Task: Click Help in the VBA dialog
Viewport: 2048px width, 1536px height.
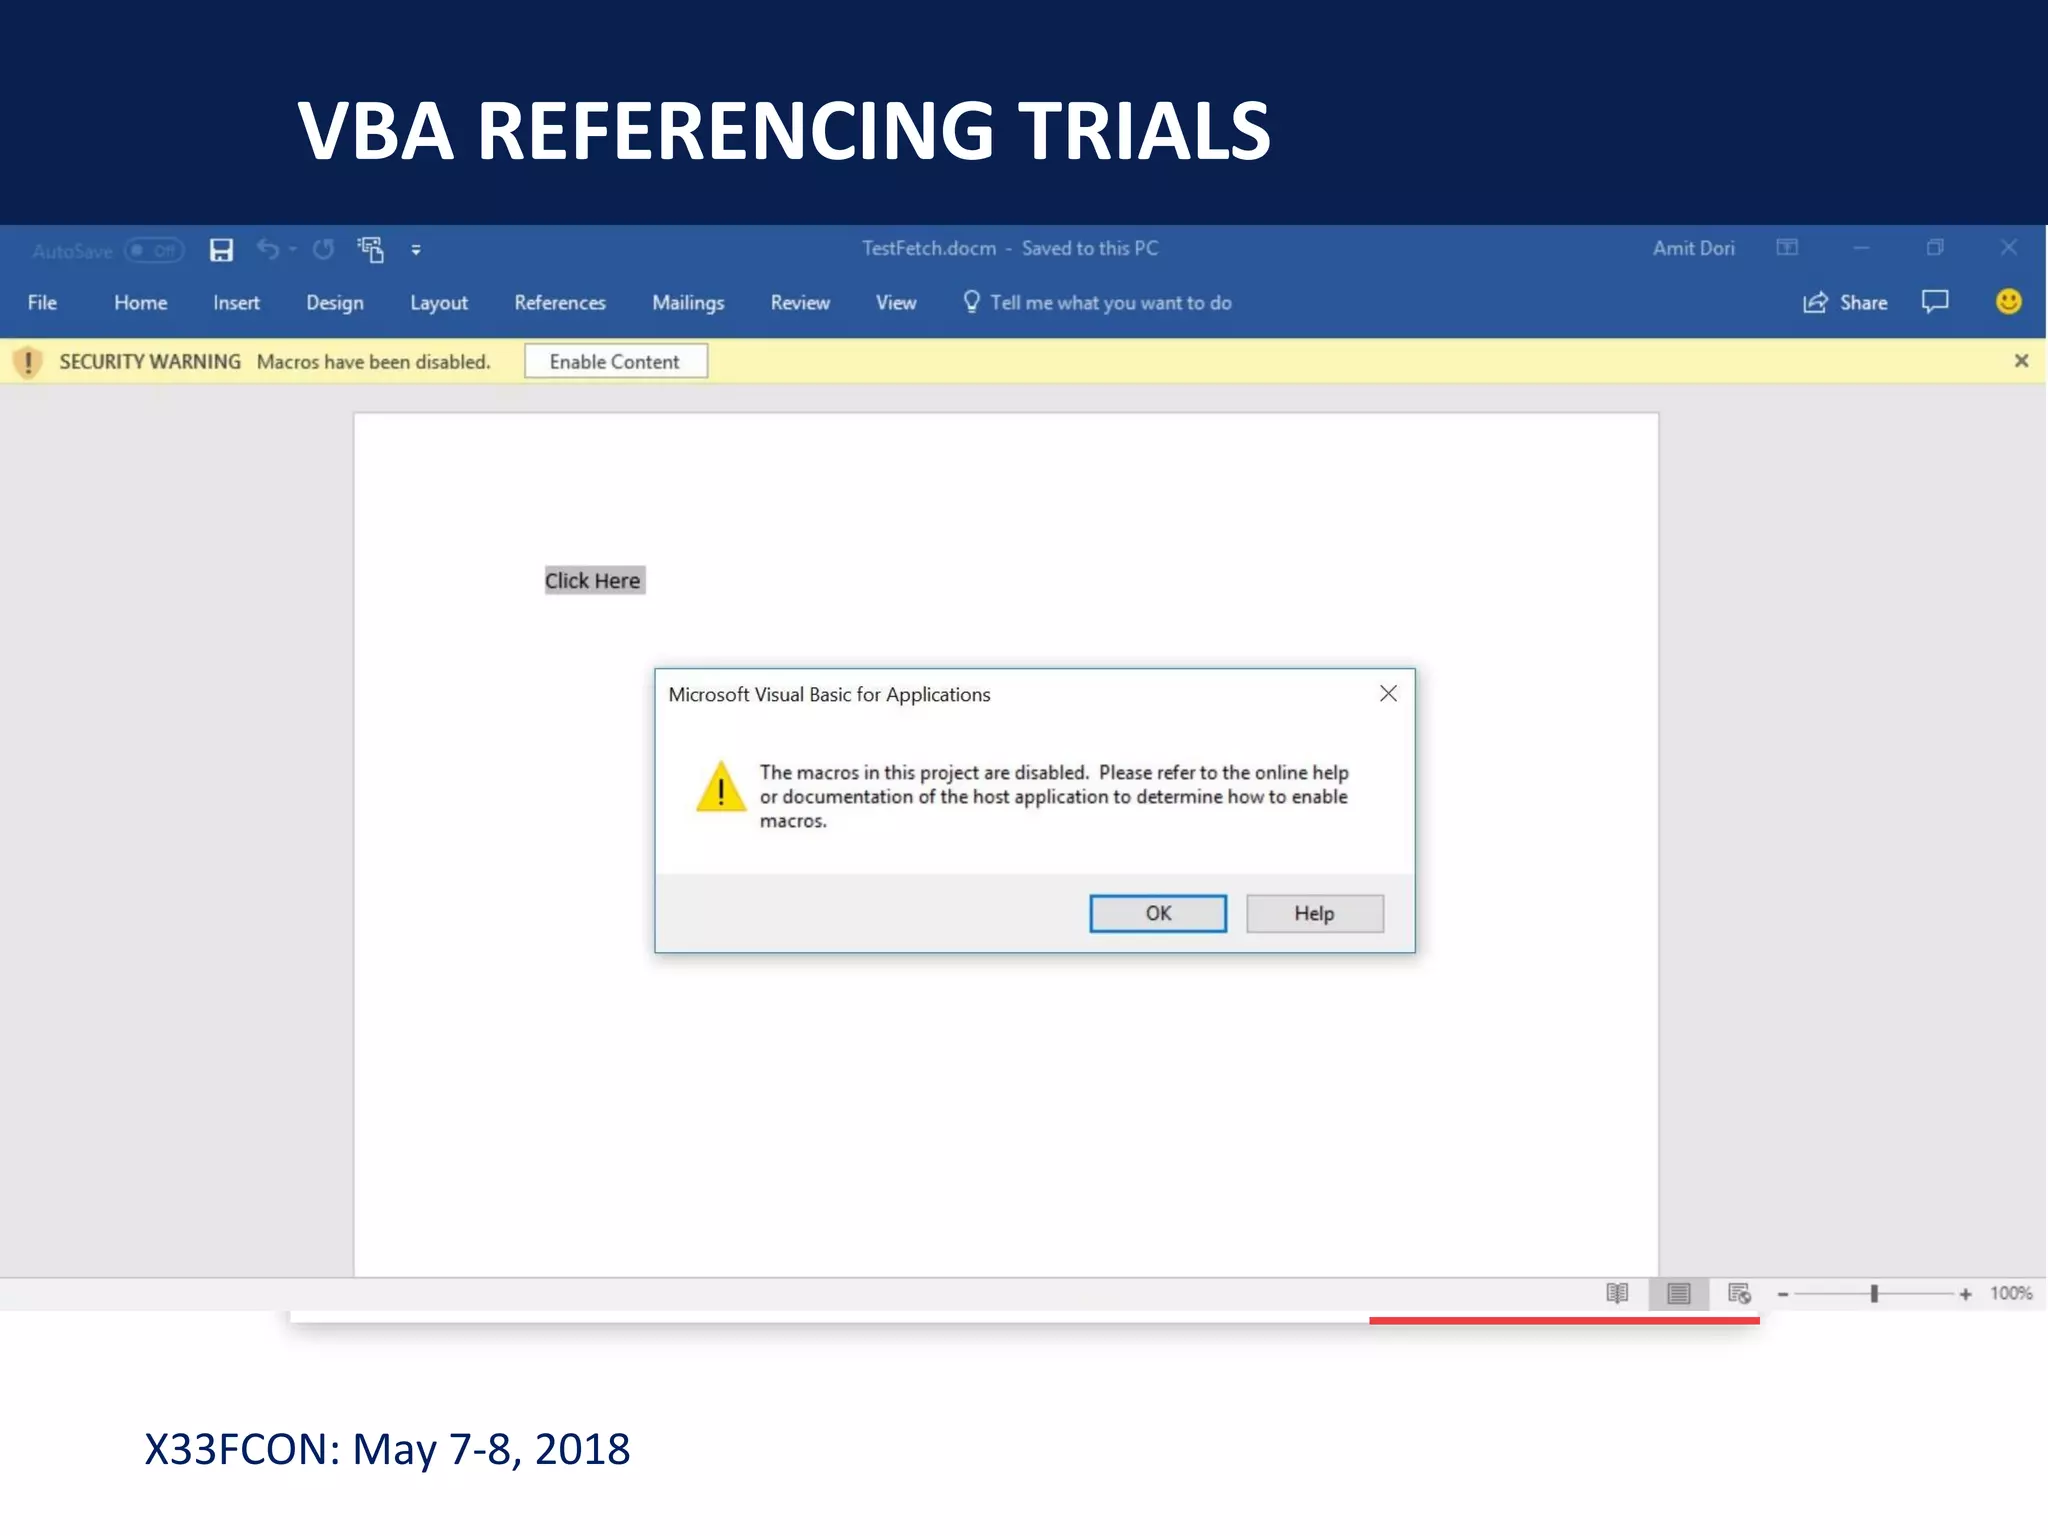Action: pyautogui.click(x=1315, y=914)
